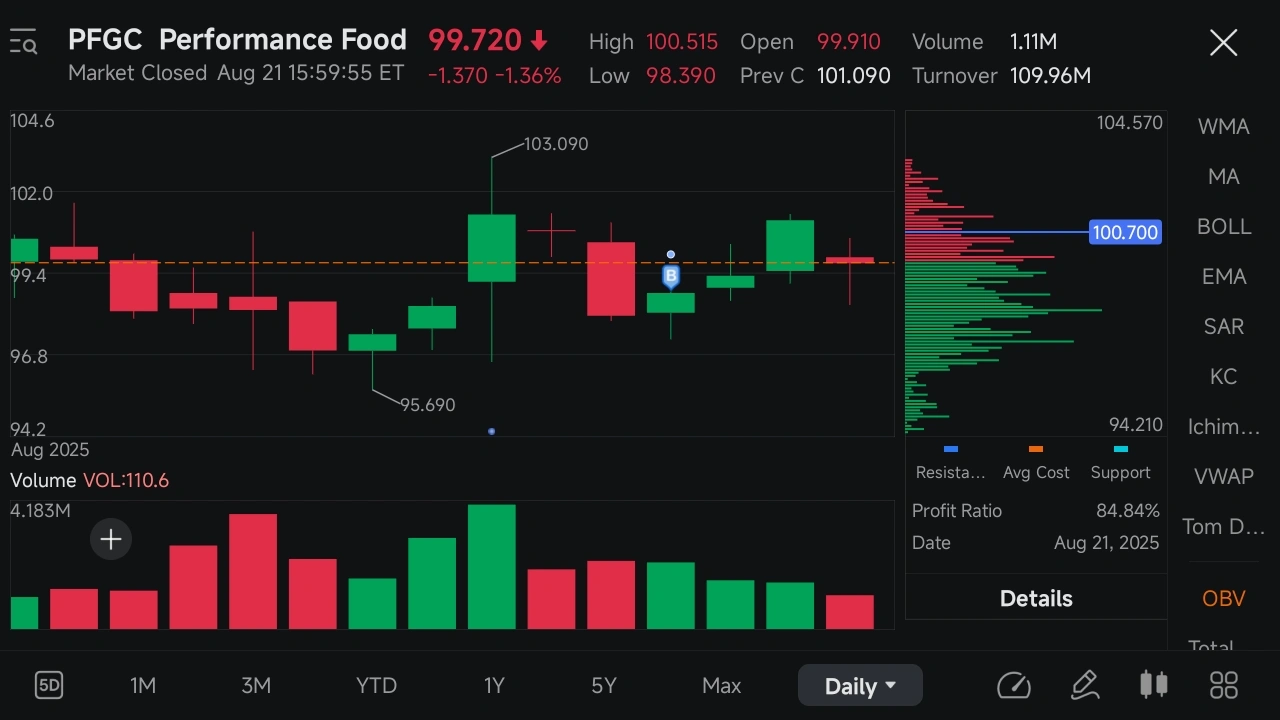Image resolution: width=1280 pixels, height=720 pixels.
Task: Open the stock search list icon
Action: coord(23,42)
